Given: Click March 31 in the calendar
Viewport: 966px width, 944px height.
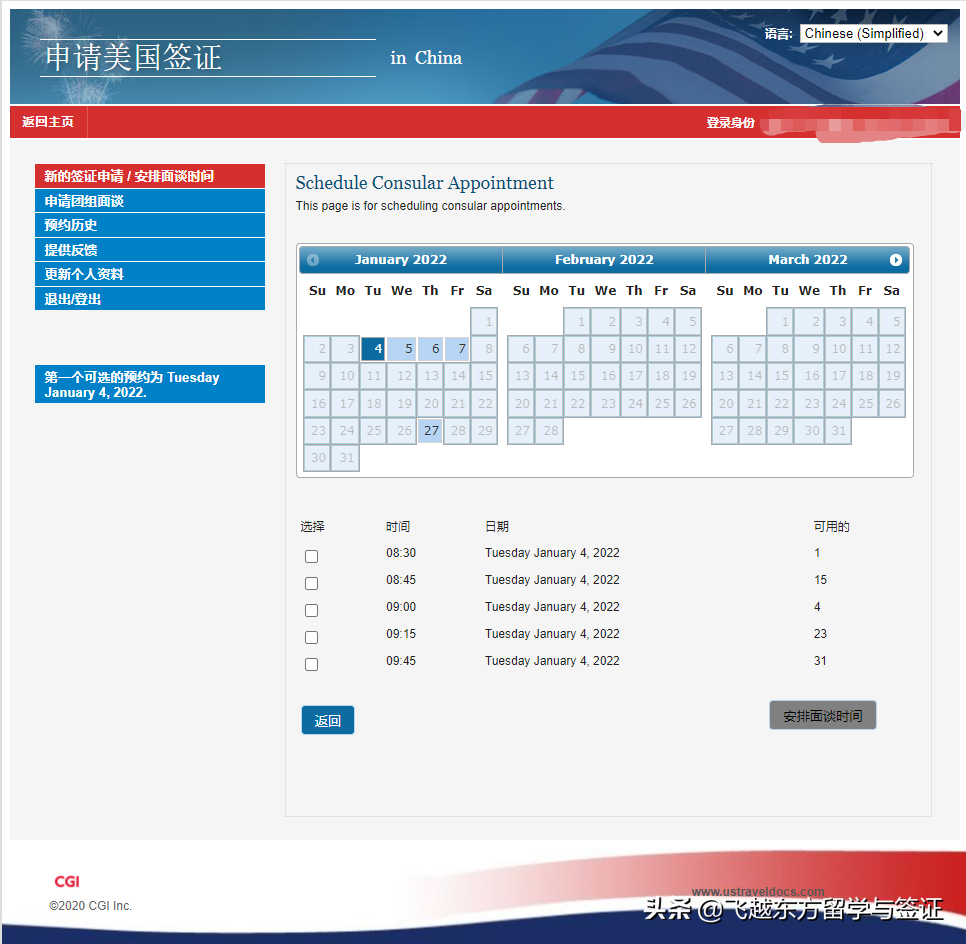Looking at the screenshot, I should point(838,431).
